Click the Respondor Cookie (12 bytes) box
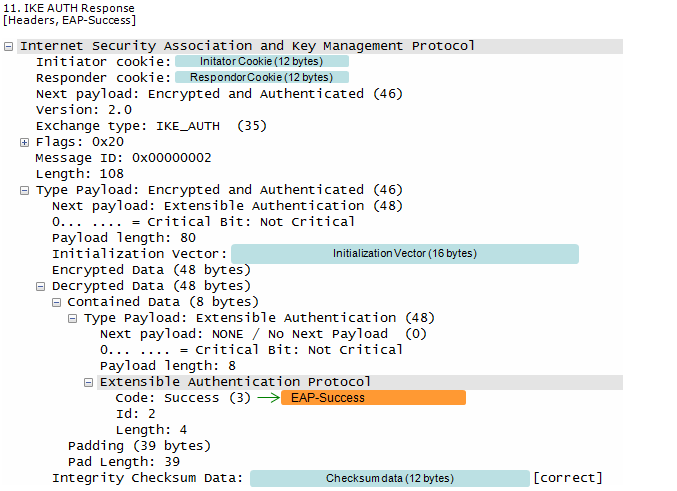Image resolution: width=677 pixels, height=491 pixels. point(262,77)
